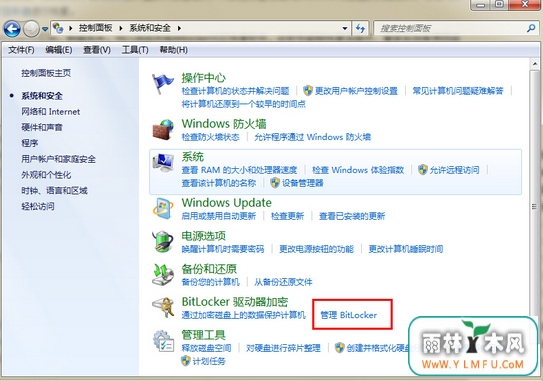Open the Windows 防火墙 heading
Screen dimensions: 543x381
pyautogui.click(x=224, y=124)
